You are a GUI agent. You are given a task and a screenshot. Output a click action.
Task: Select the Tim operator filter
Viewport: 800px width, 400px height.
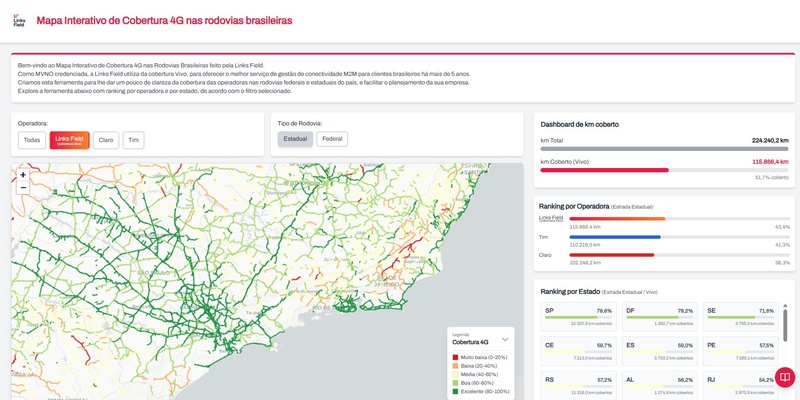tap(134, 140)
